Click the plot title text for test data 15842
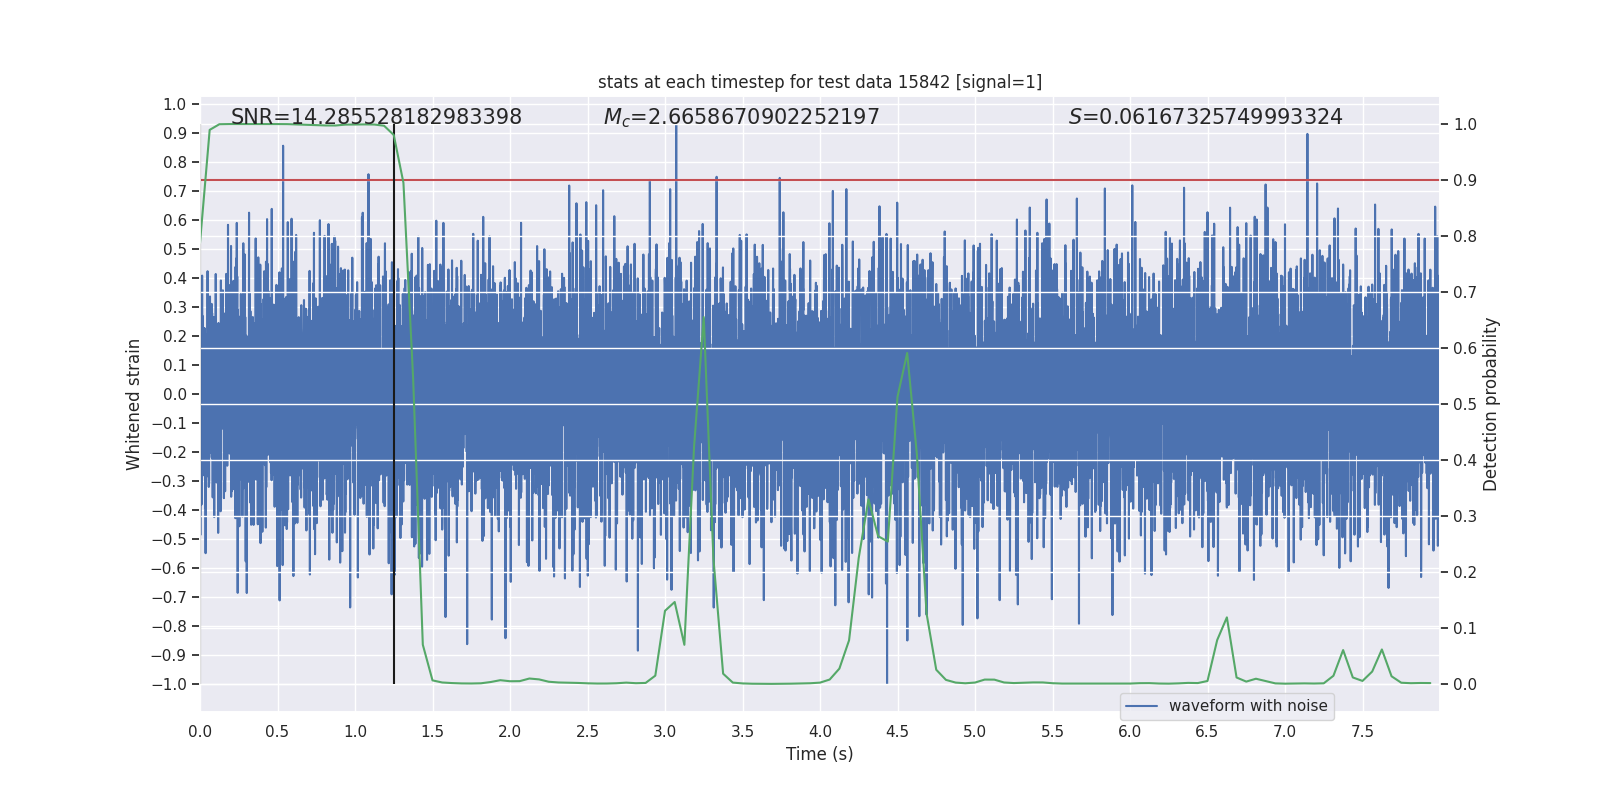Viewport: 1600px width, 800px height. (x=820, y=82)
